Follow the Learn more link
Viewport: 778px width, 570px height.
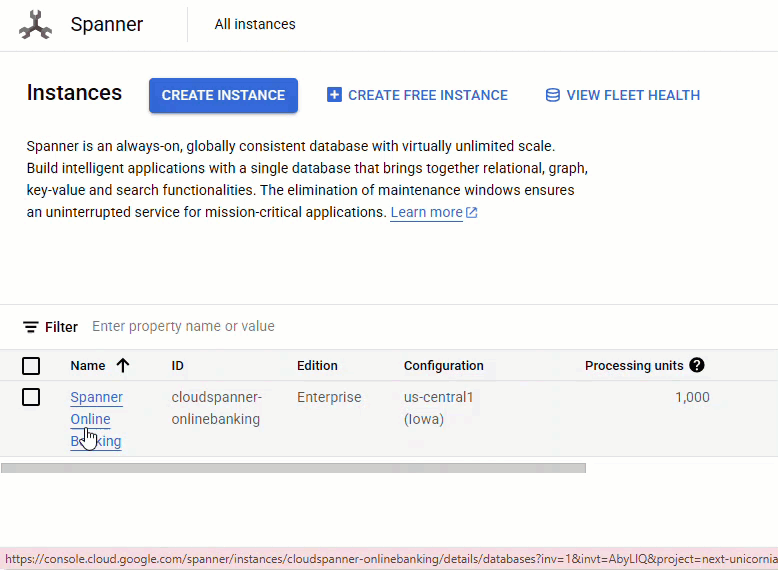coord(426,213)
